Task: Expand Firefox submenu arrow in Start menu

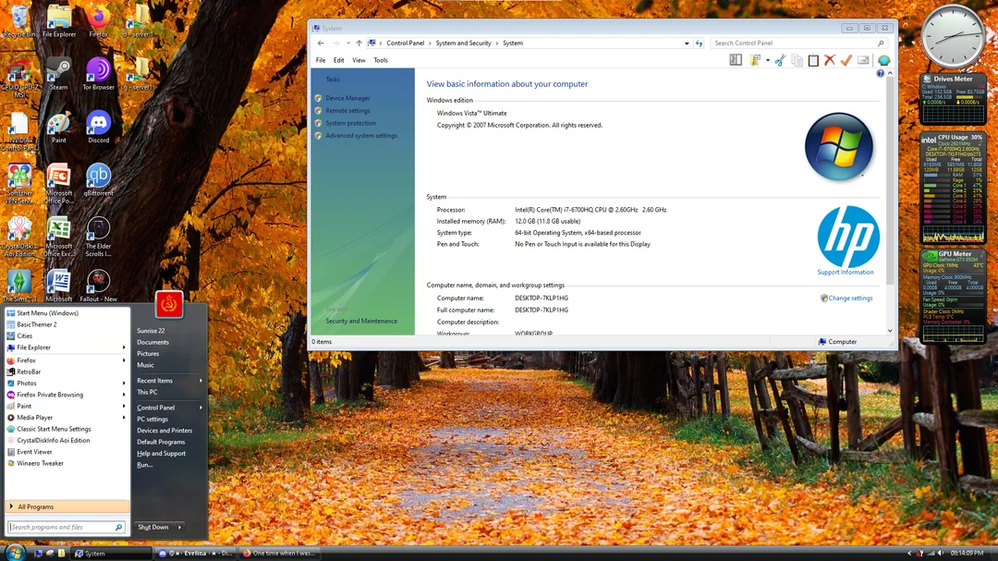Action: coord(123,360)
